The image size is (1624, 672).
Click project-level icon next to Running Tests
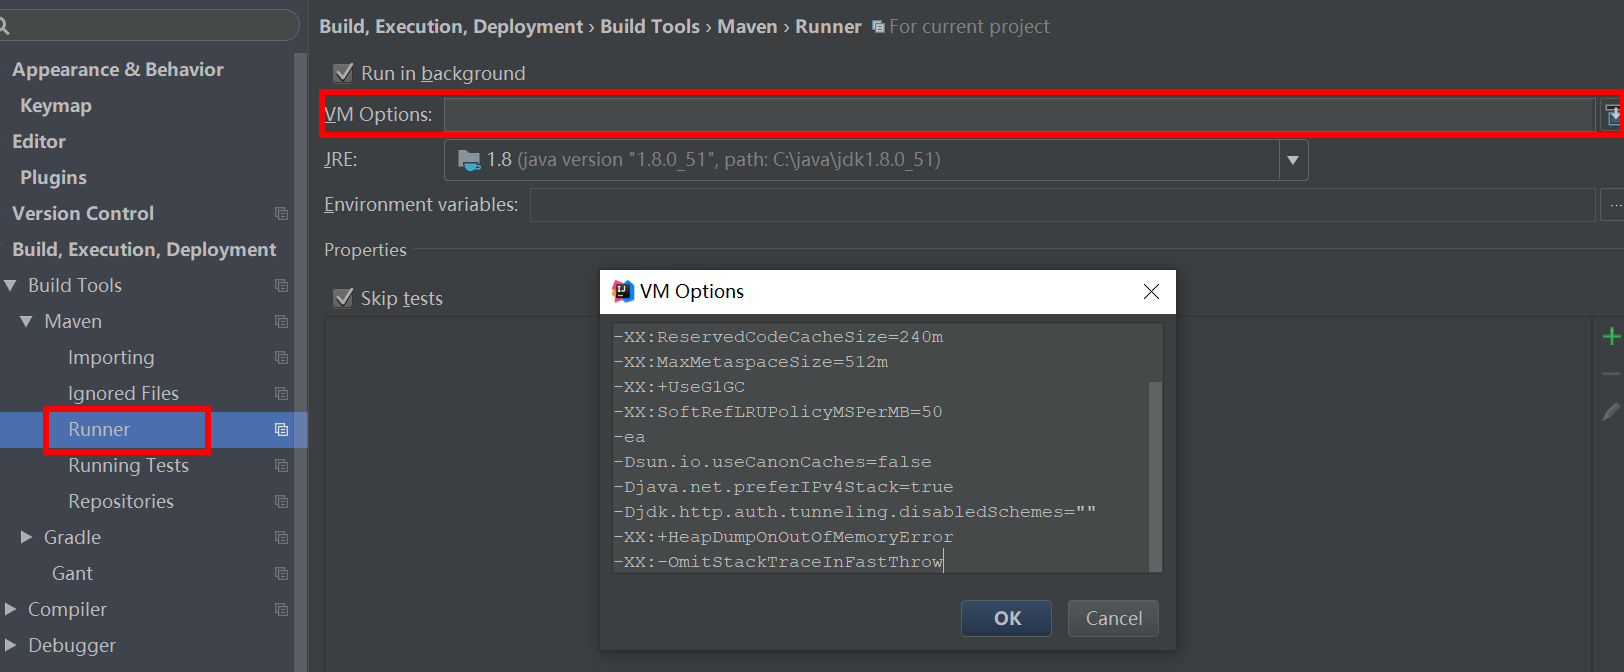[x=281, y=465]
